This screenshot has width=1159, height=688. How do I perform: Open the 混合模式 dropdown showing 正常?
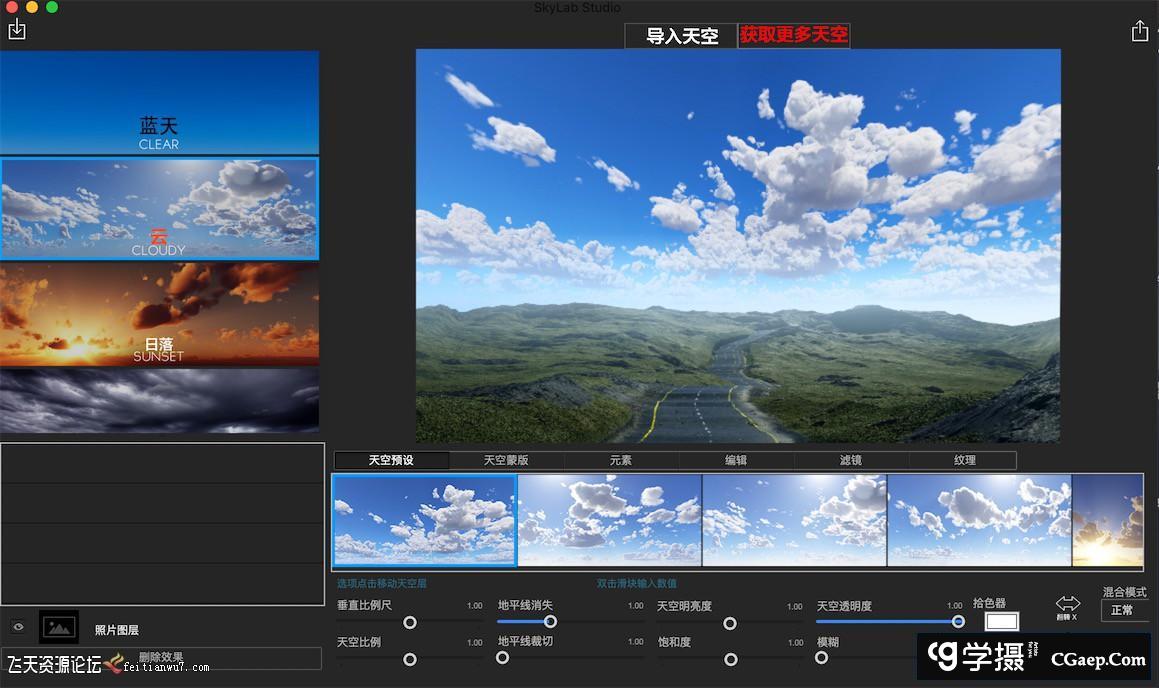click(x=1124, y=610)
